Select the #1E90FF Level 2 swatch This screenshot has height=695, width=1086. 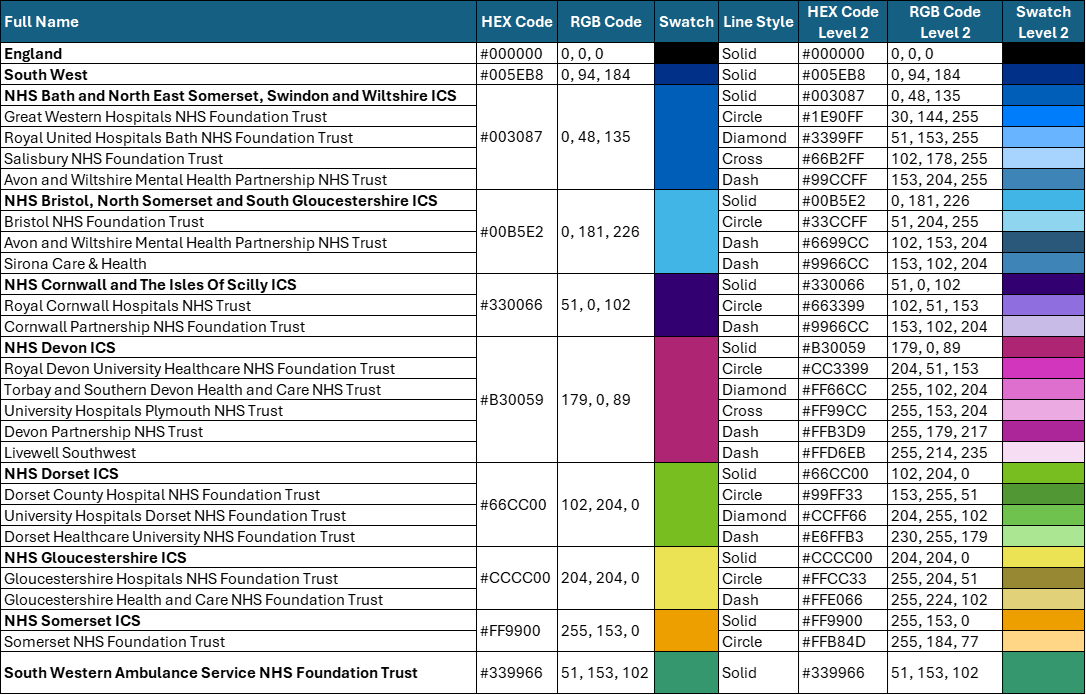pos(1043,116)
